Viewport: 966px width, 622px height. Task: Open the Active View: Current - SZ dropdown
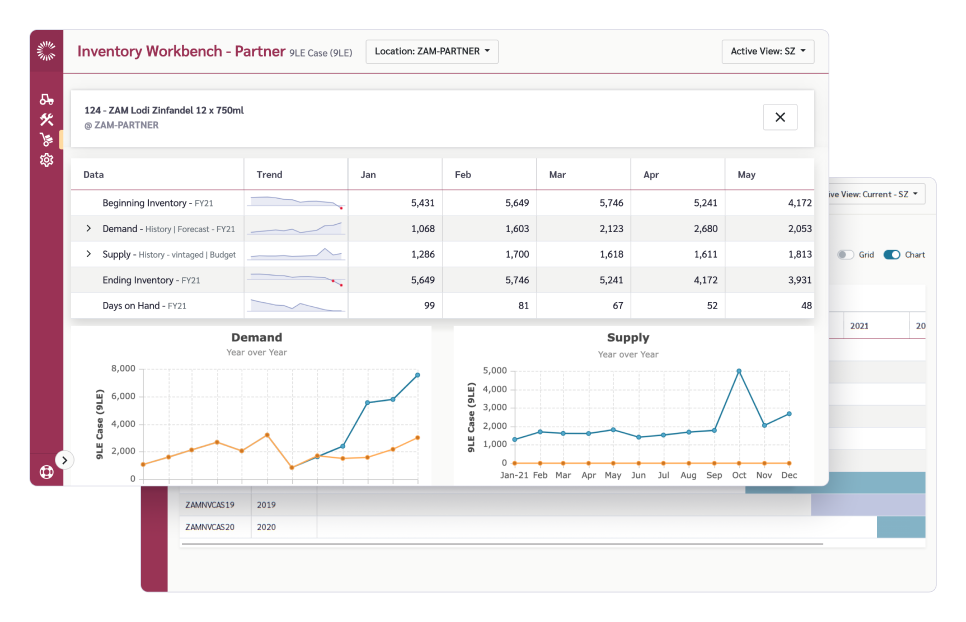[872, 194]
